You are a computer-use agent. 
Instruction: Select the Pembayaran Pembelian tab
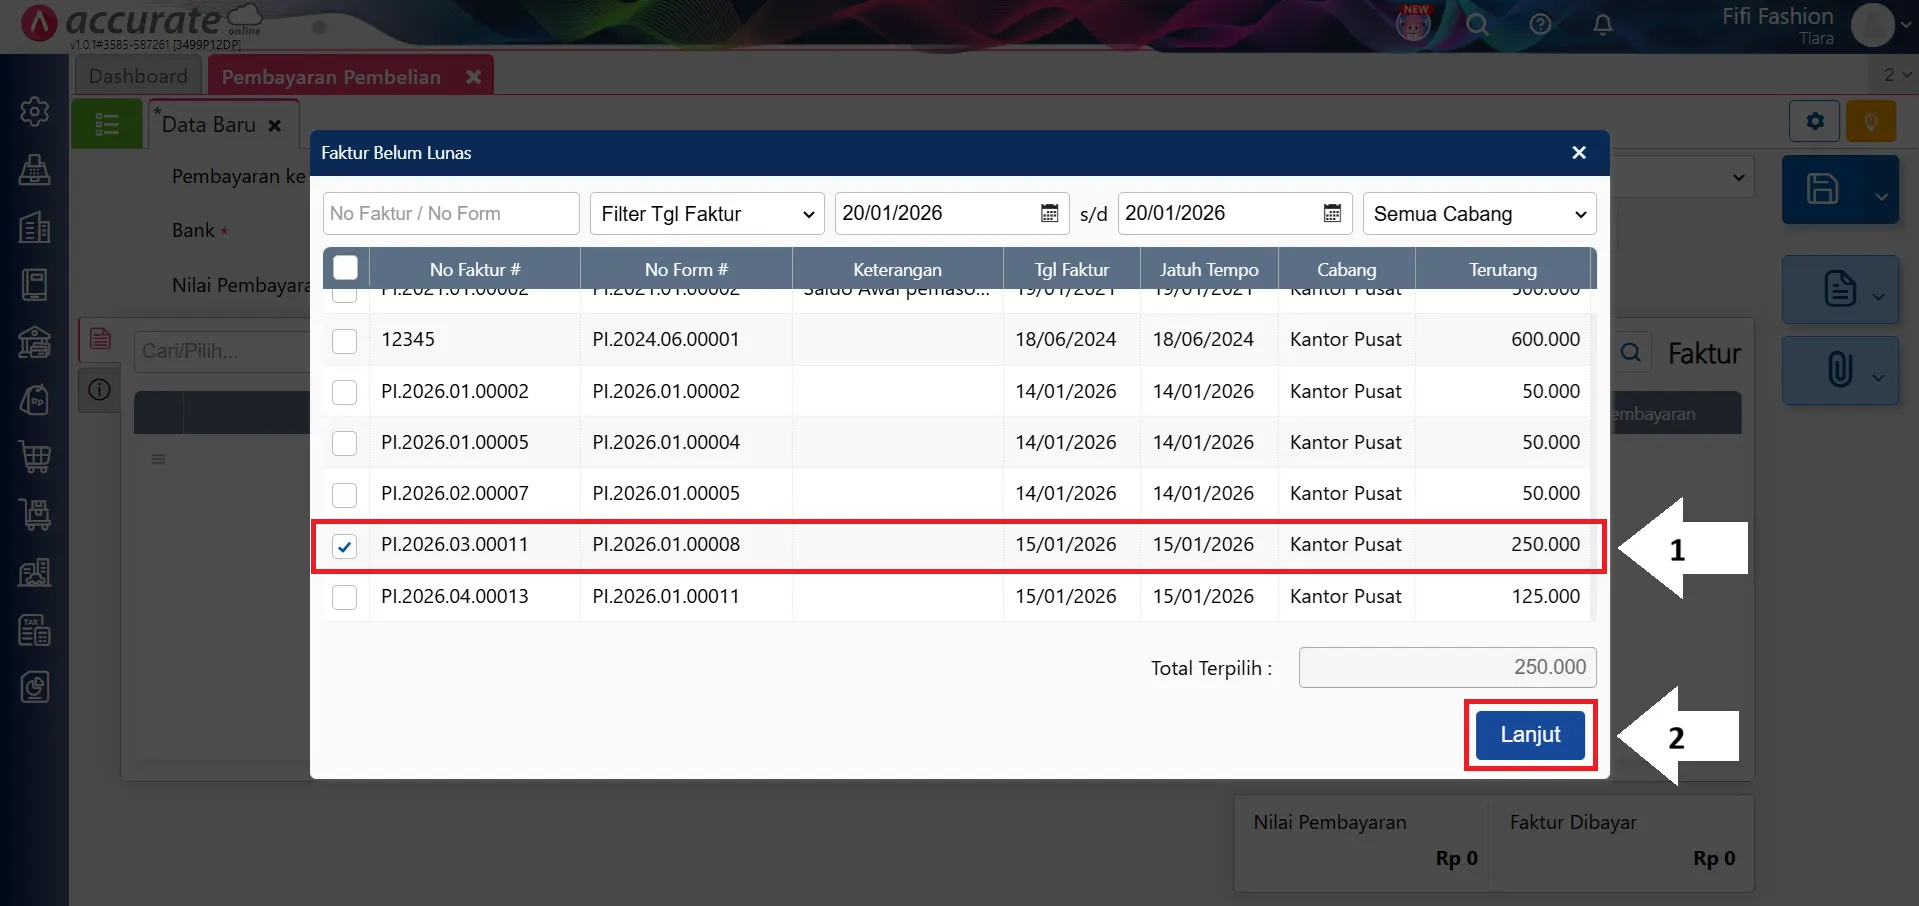pyautogui.click(x=331, y=77)
